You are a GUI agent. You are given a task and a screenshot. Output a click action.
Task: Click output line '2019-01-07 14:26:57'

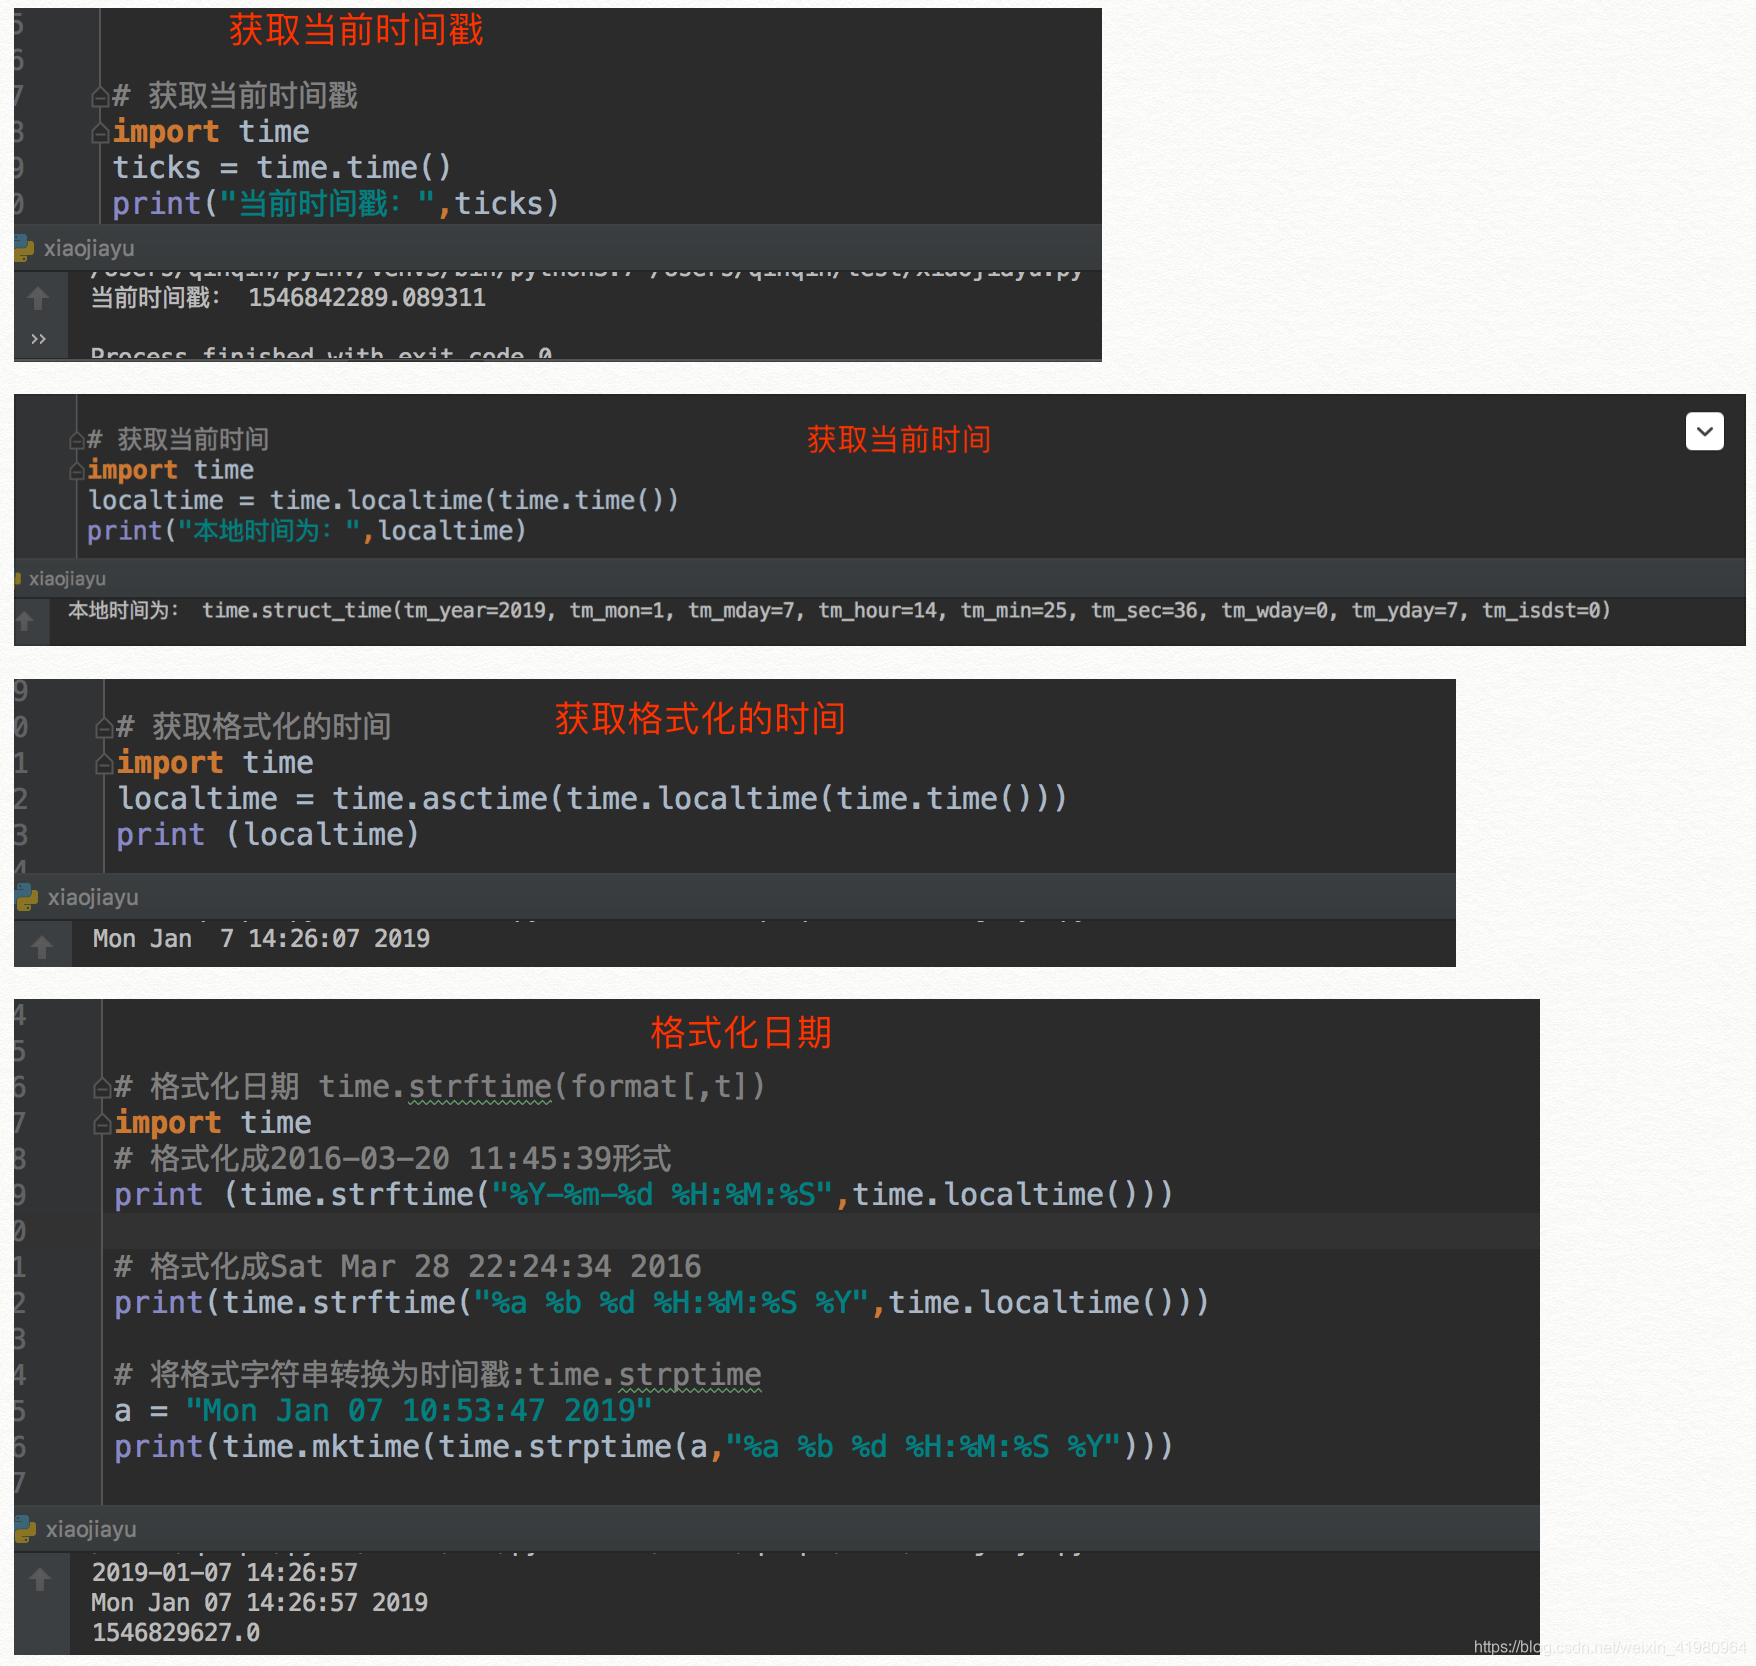224,1572
